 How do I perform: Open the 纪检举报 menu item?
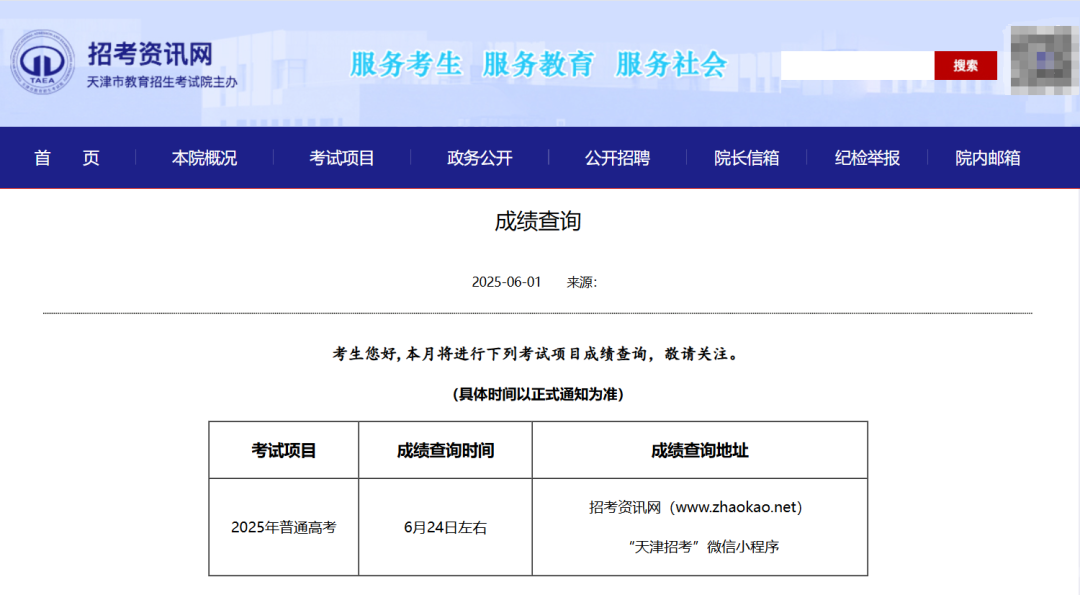(867, 158)
